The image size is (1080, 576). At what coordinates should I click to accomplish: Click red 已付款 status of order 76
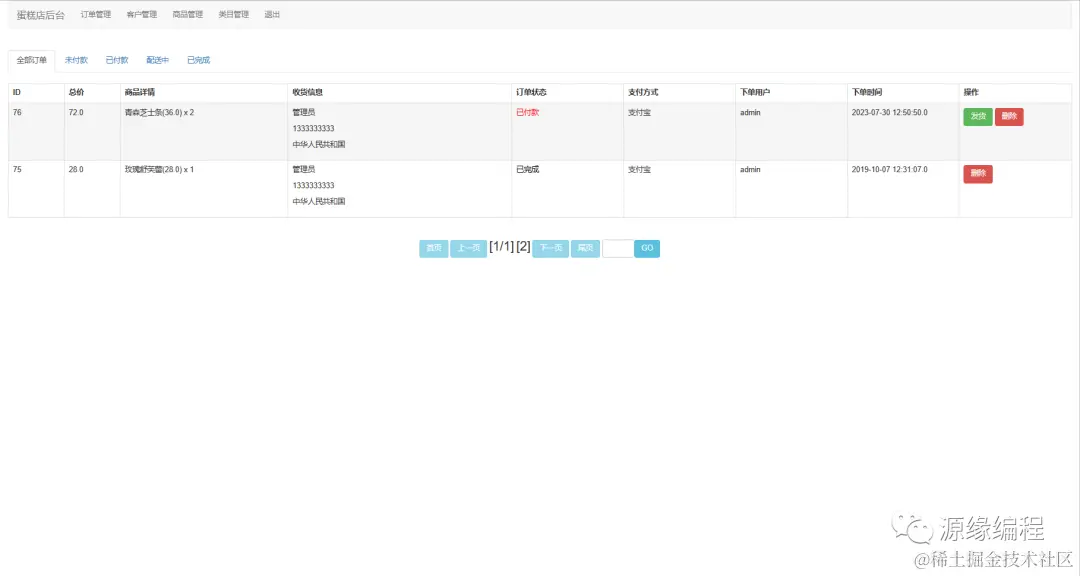click(x=528, y=112)
